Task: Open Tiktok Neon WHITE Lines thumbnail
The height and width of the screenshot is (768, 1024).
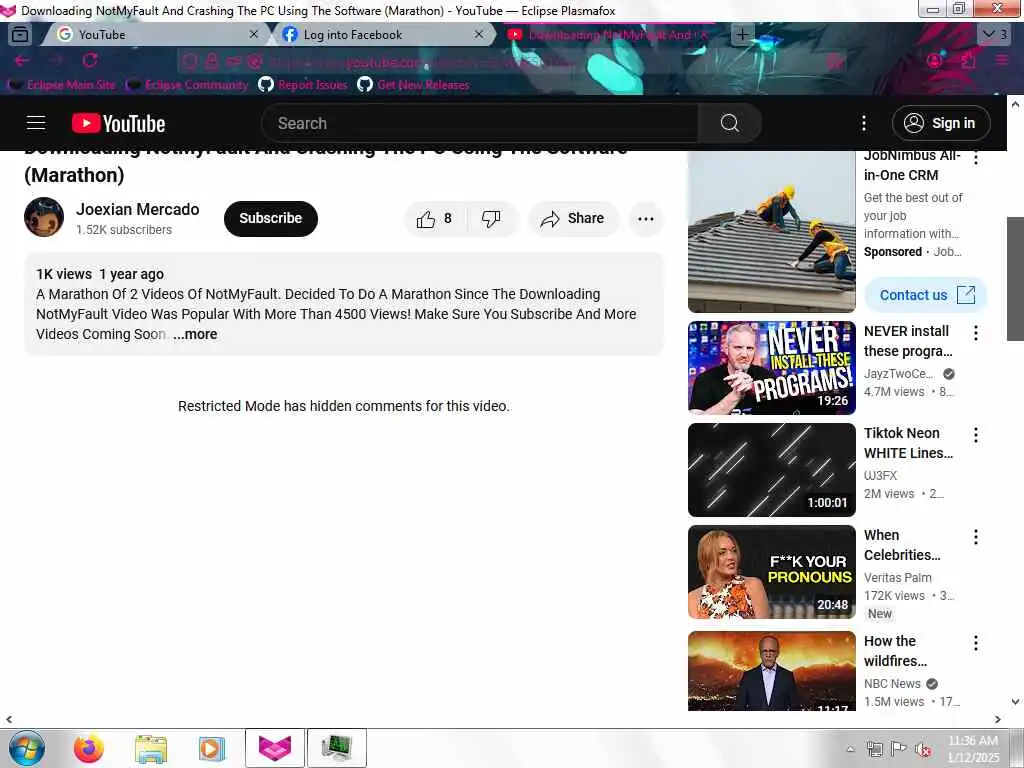Action: (771, 470)
